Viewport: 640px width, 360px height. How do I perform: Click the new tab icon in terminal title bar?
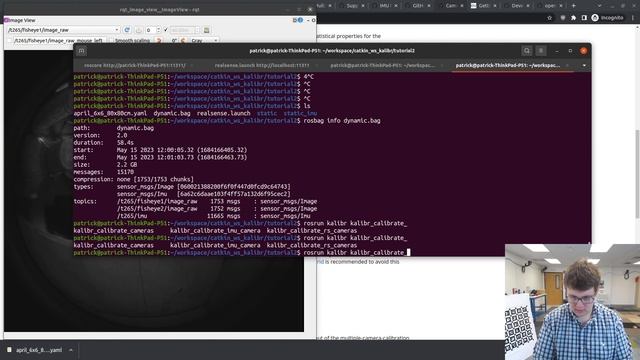point(81,51)
